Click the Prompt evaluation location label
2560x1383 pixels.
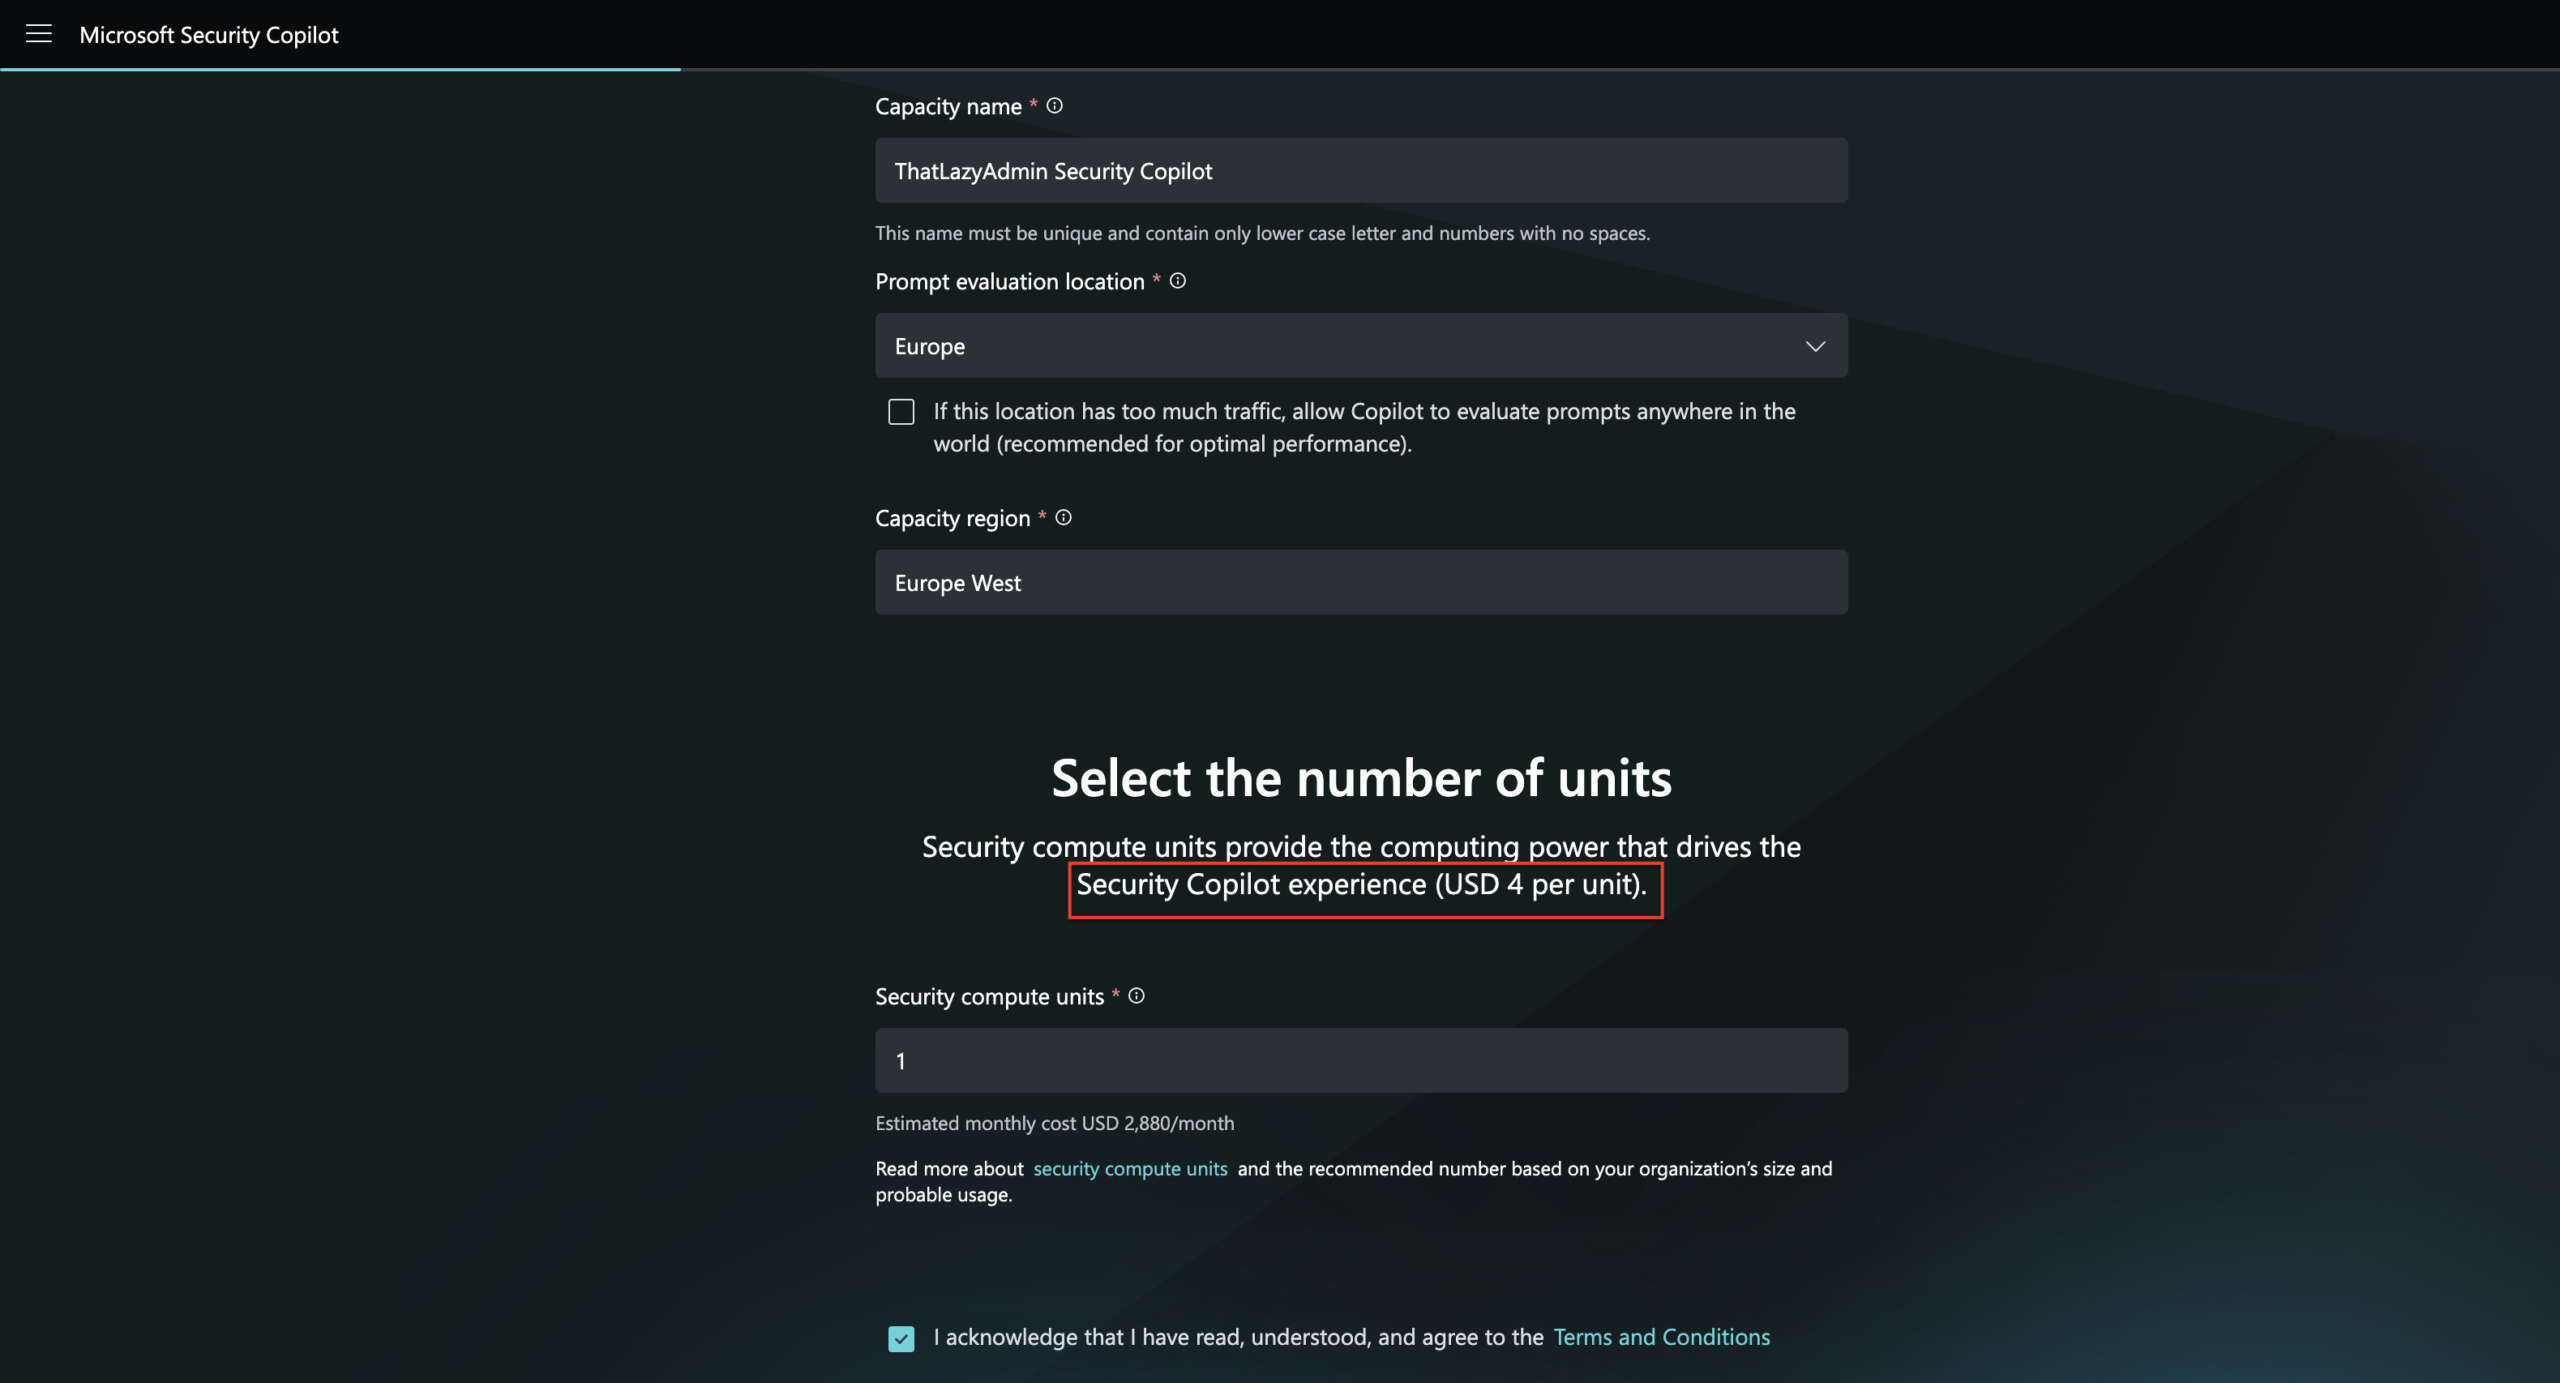(x=1009, y=282)
